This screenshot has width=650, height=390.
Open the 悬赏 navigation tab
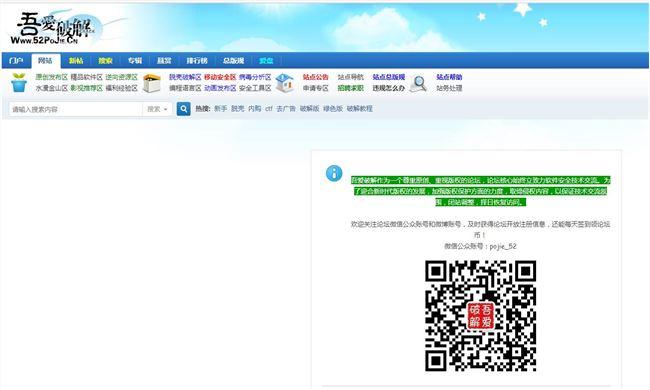pyautogui.click(x=164, y=61)
